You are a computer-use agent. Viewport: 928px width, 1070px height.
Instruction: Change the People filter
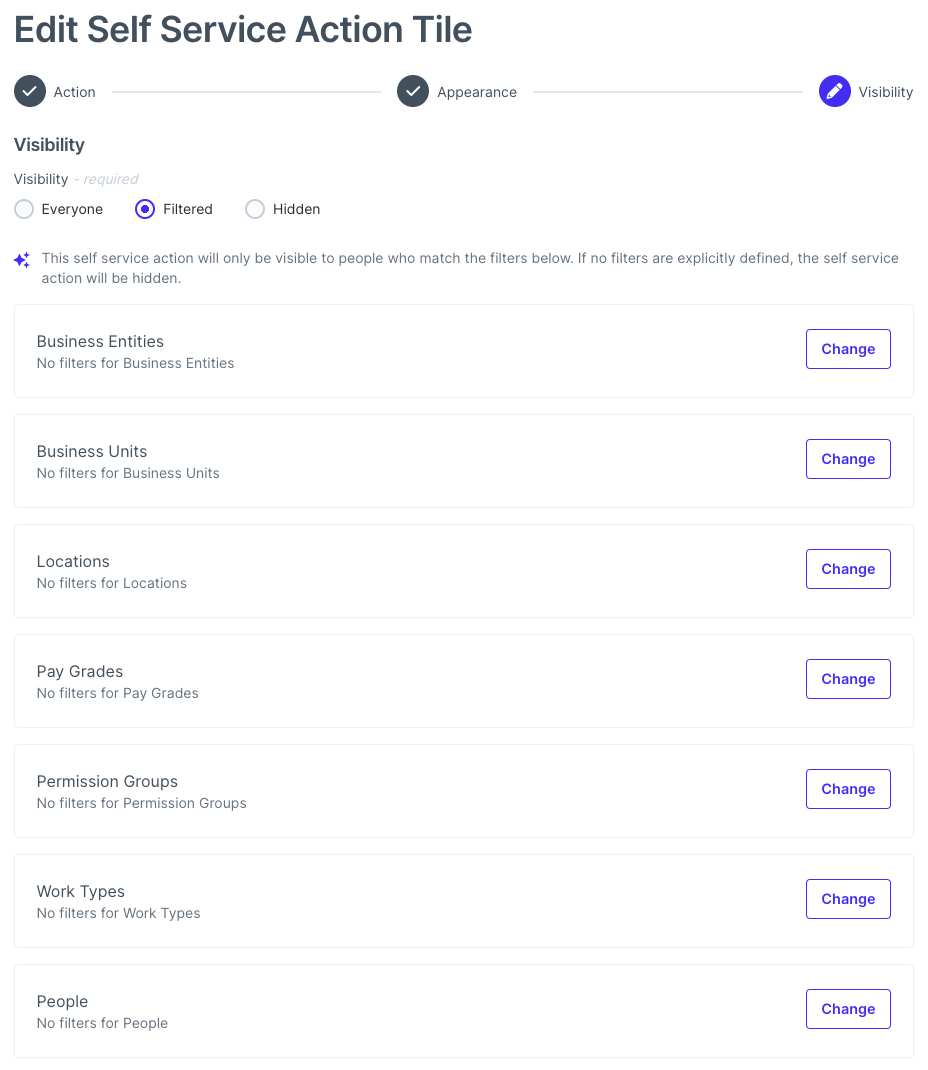tap(848, 1009)
